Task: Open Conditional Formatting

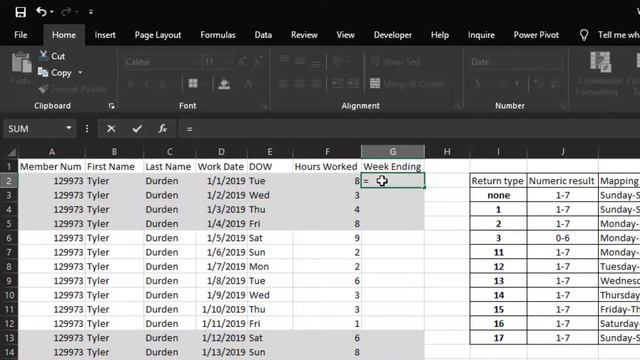Action: 600,73
